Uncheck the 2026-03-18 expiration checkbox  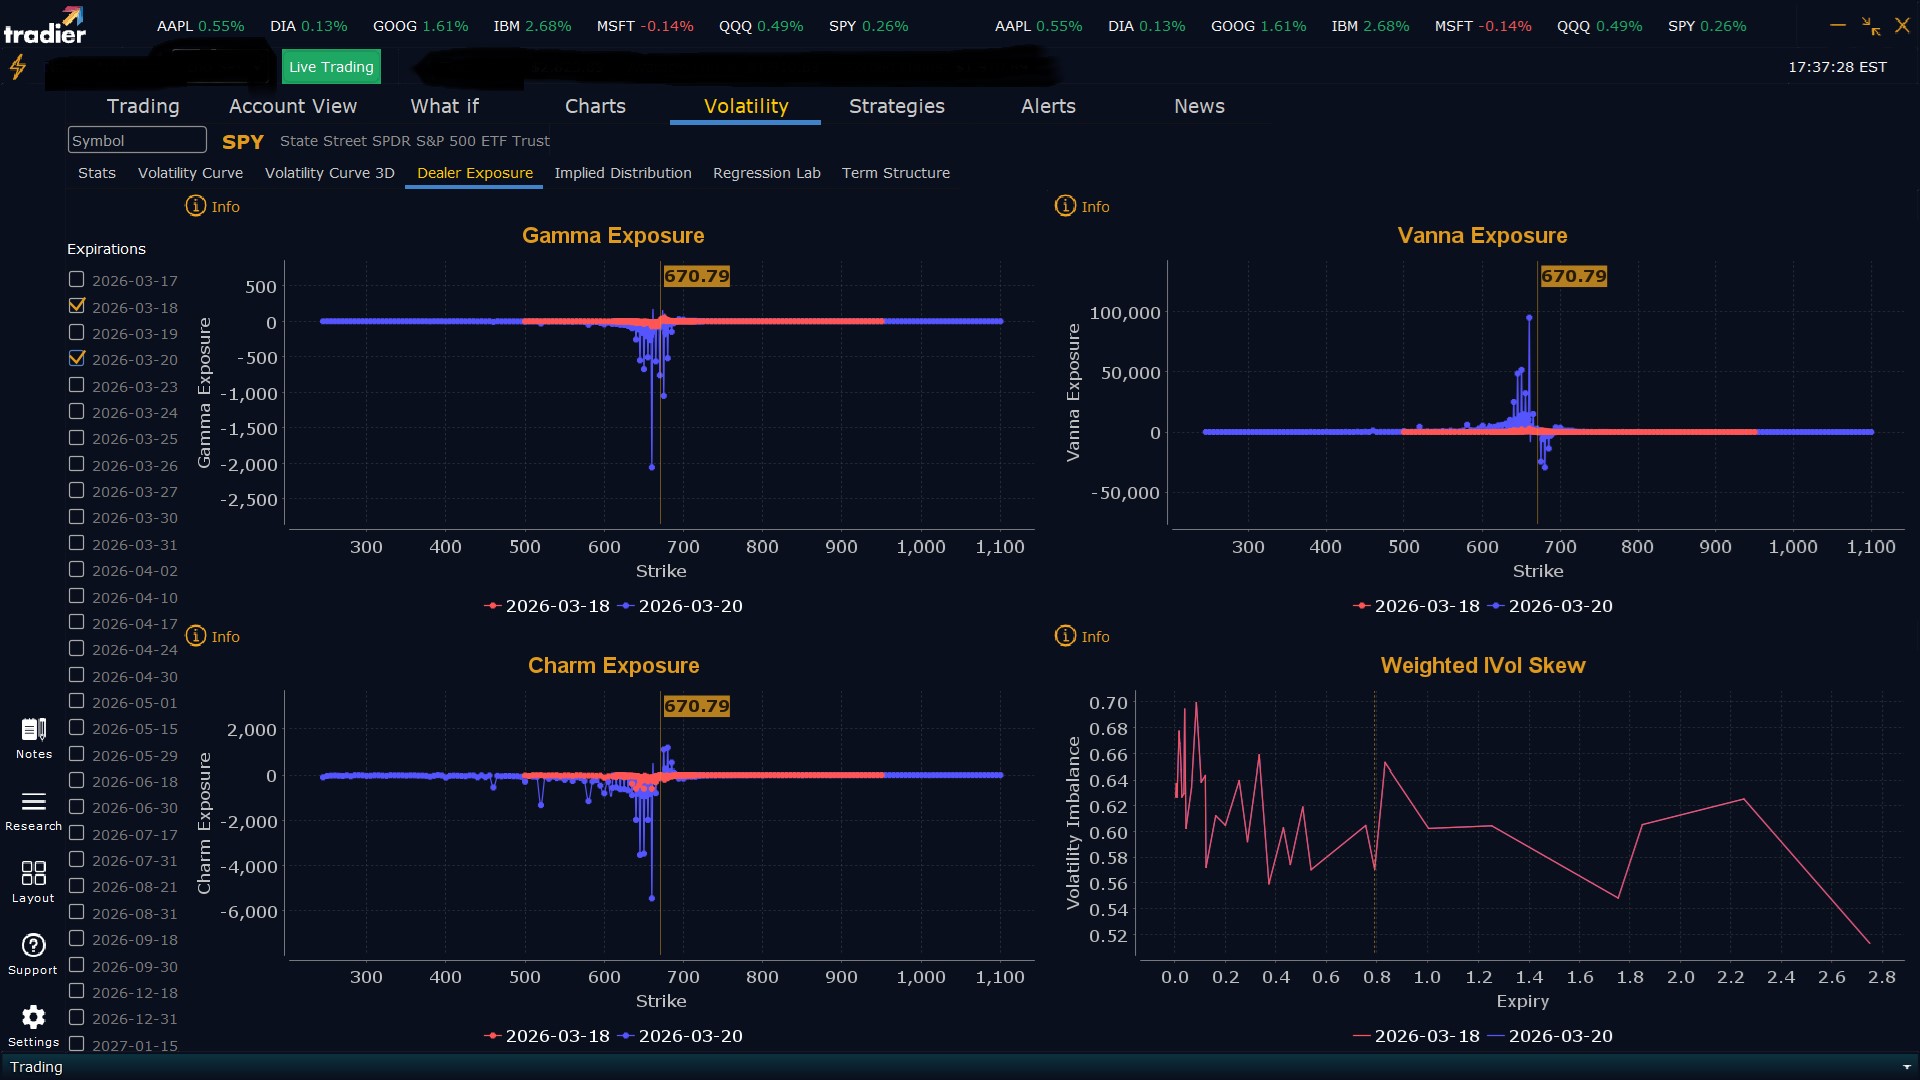(77, 306)
